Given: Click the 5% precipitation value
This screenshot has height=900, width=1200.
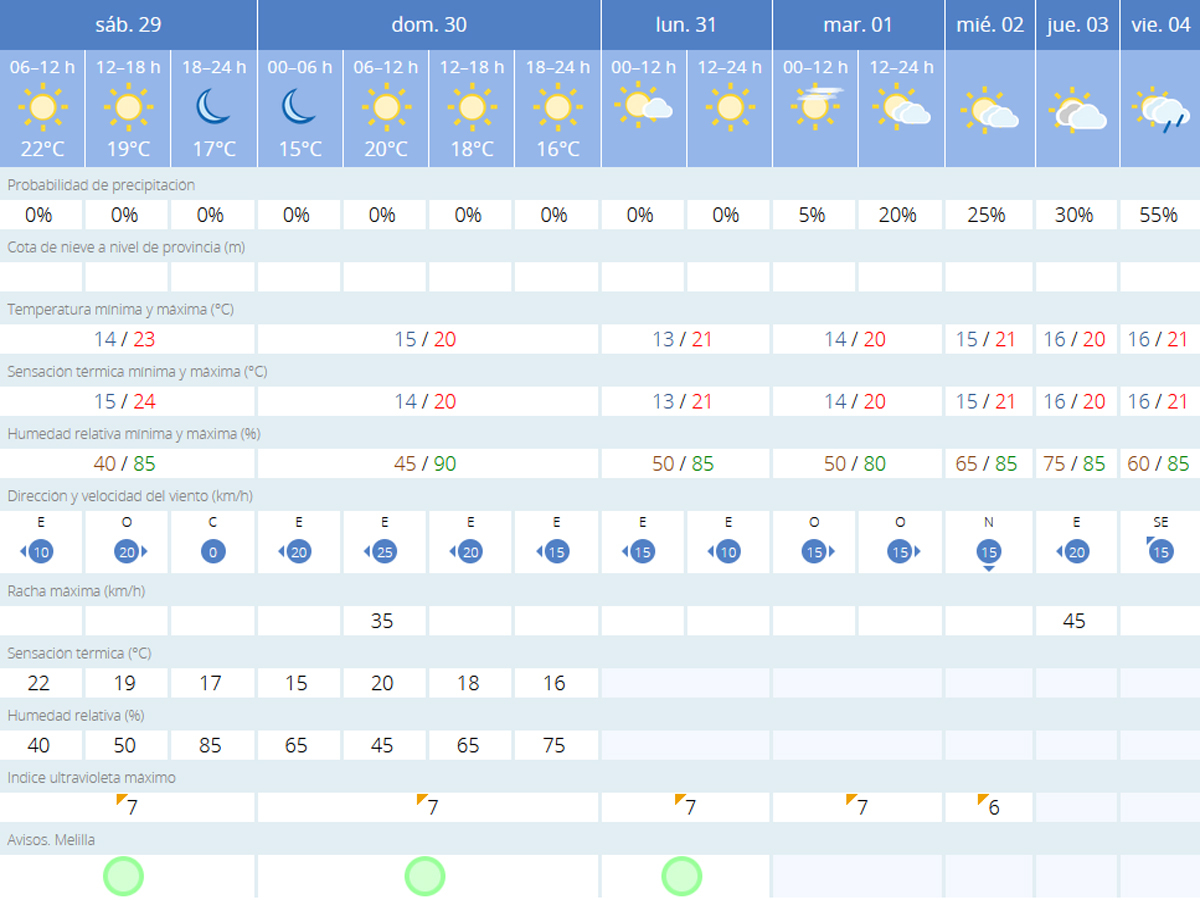Looking at the screenshot, I should pos(812,215).
